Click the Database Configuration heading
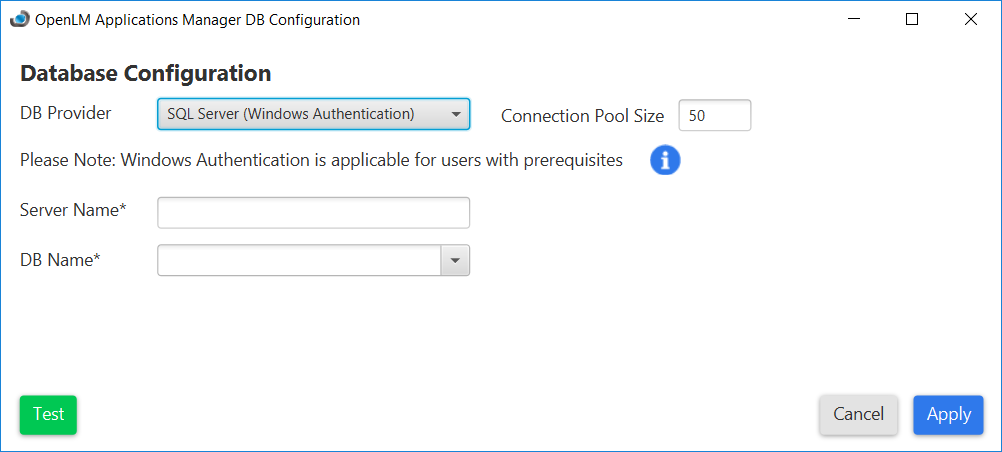 point(146,73)
